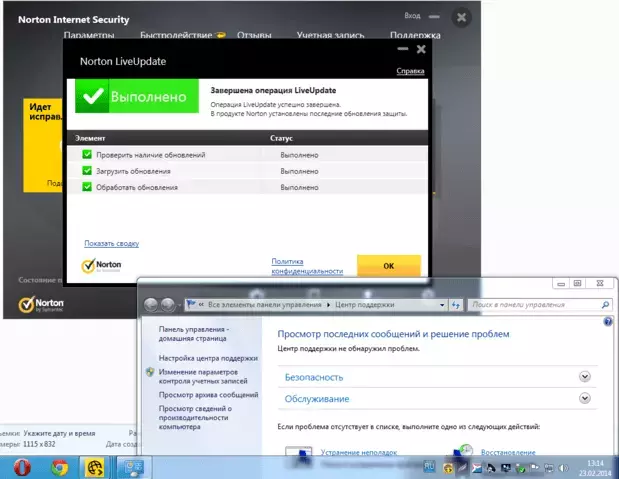Click the RU language indicator in the tray

pyautogui.click(x=429, y=467)
